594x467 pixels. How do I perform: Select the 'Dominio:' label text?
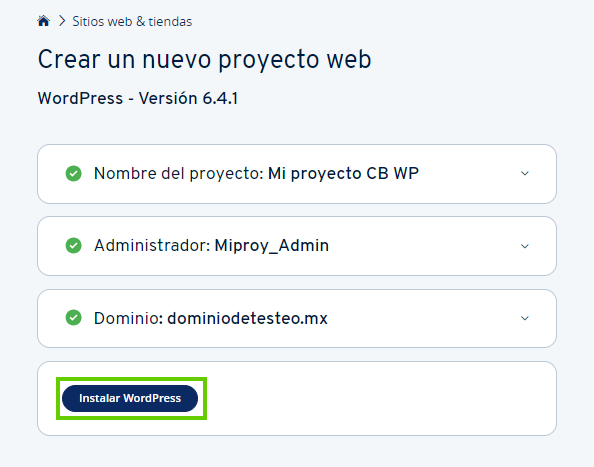(128, 318)
